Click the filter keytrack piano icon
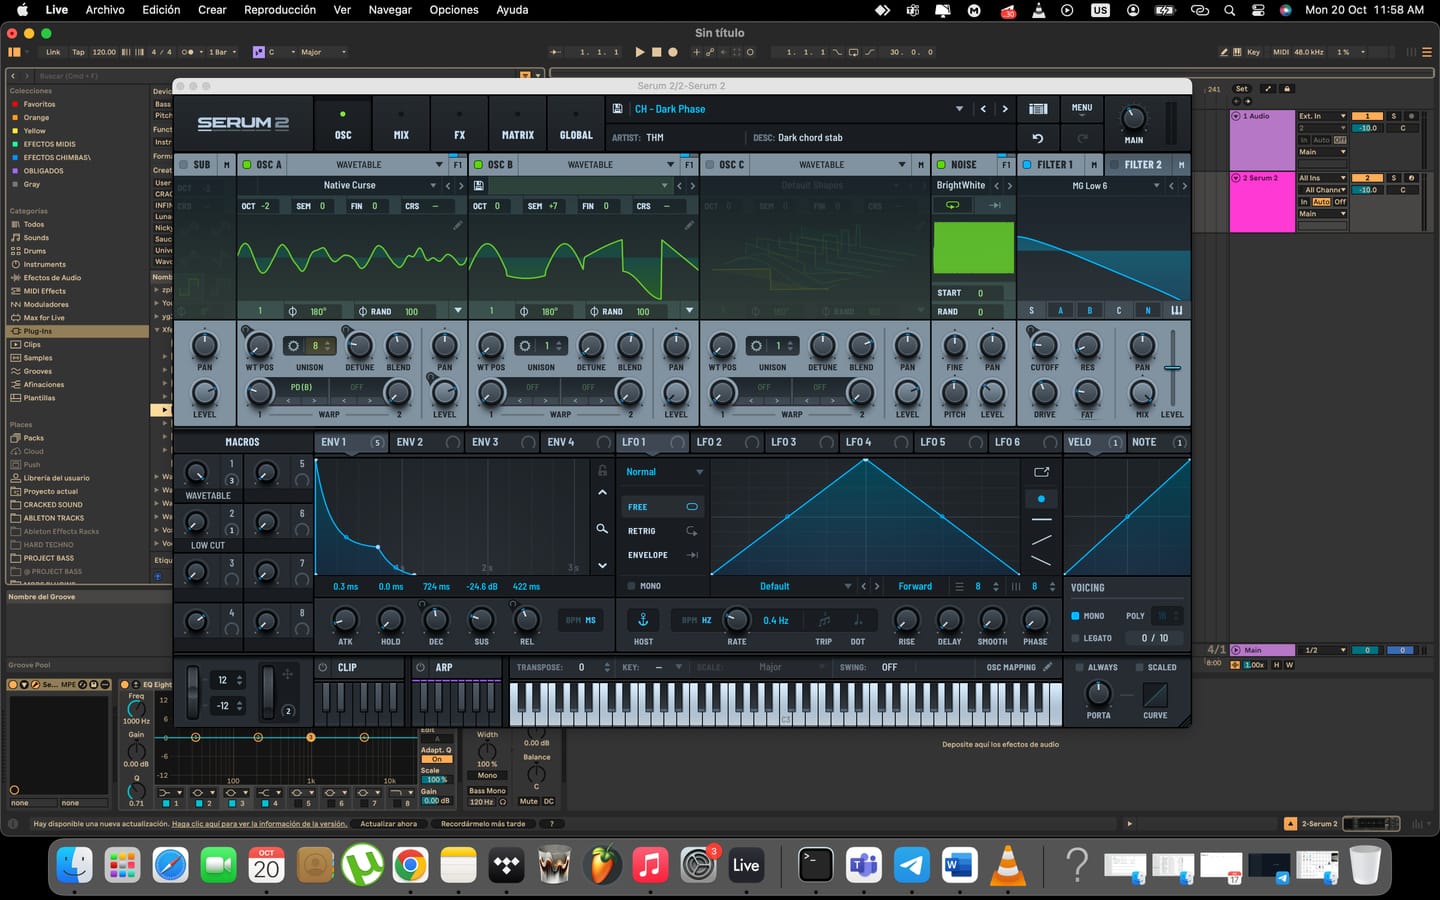This screenshot has height=900, width=1440. (1176, 311)
